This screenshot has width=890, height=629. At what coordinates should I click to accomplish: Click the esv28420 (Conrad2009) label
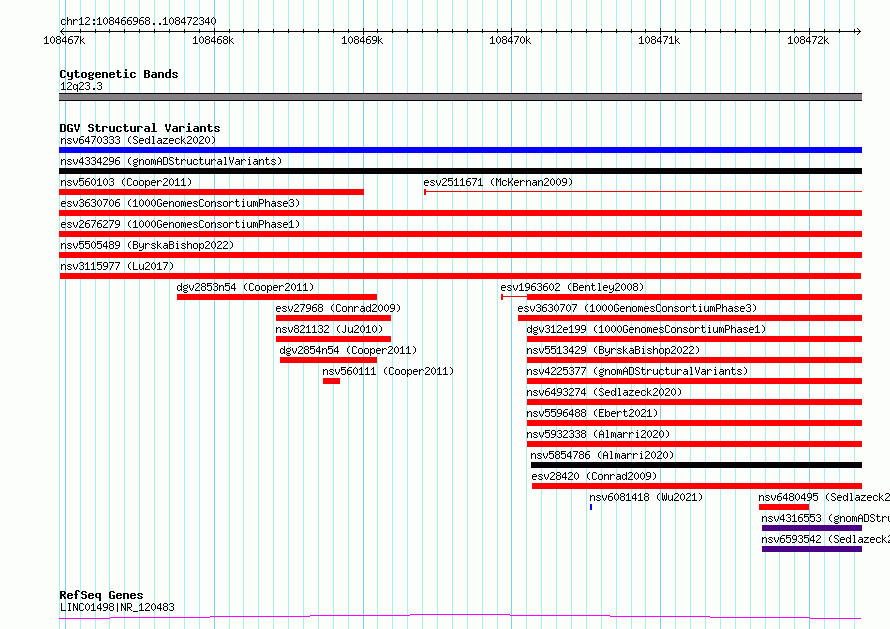[594, 476]
